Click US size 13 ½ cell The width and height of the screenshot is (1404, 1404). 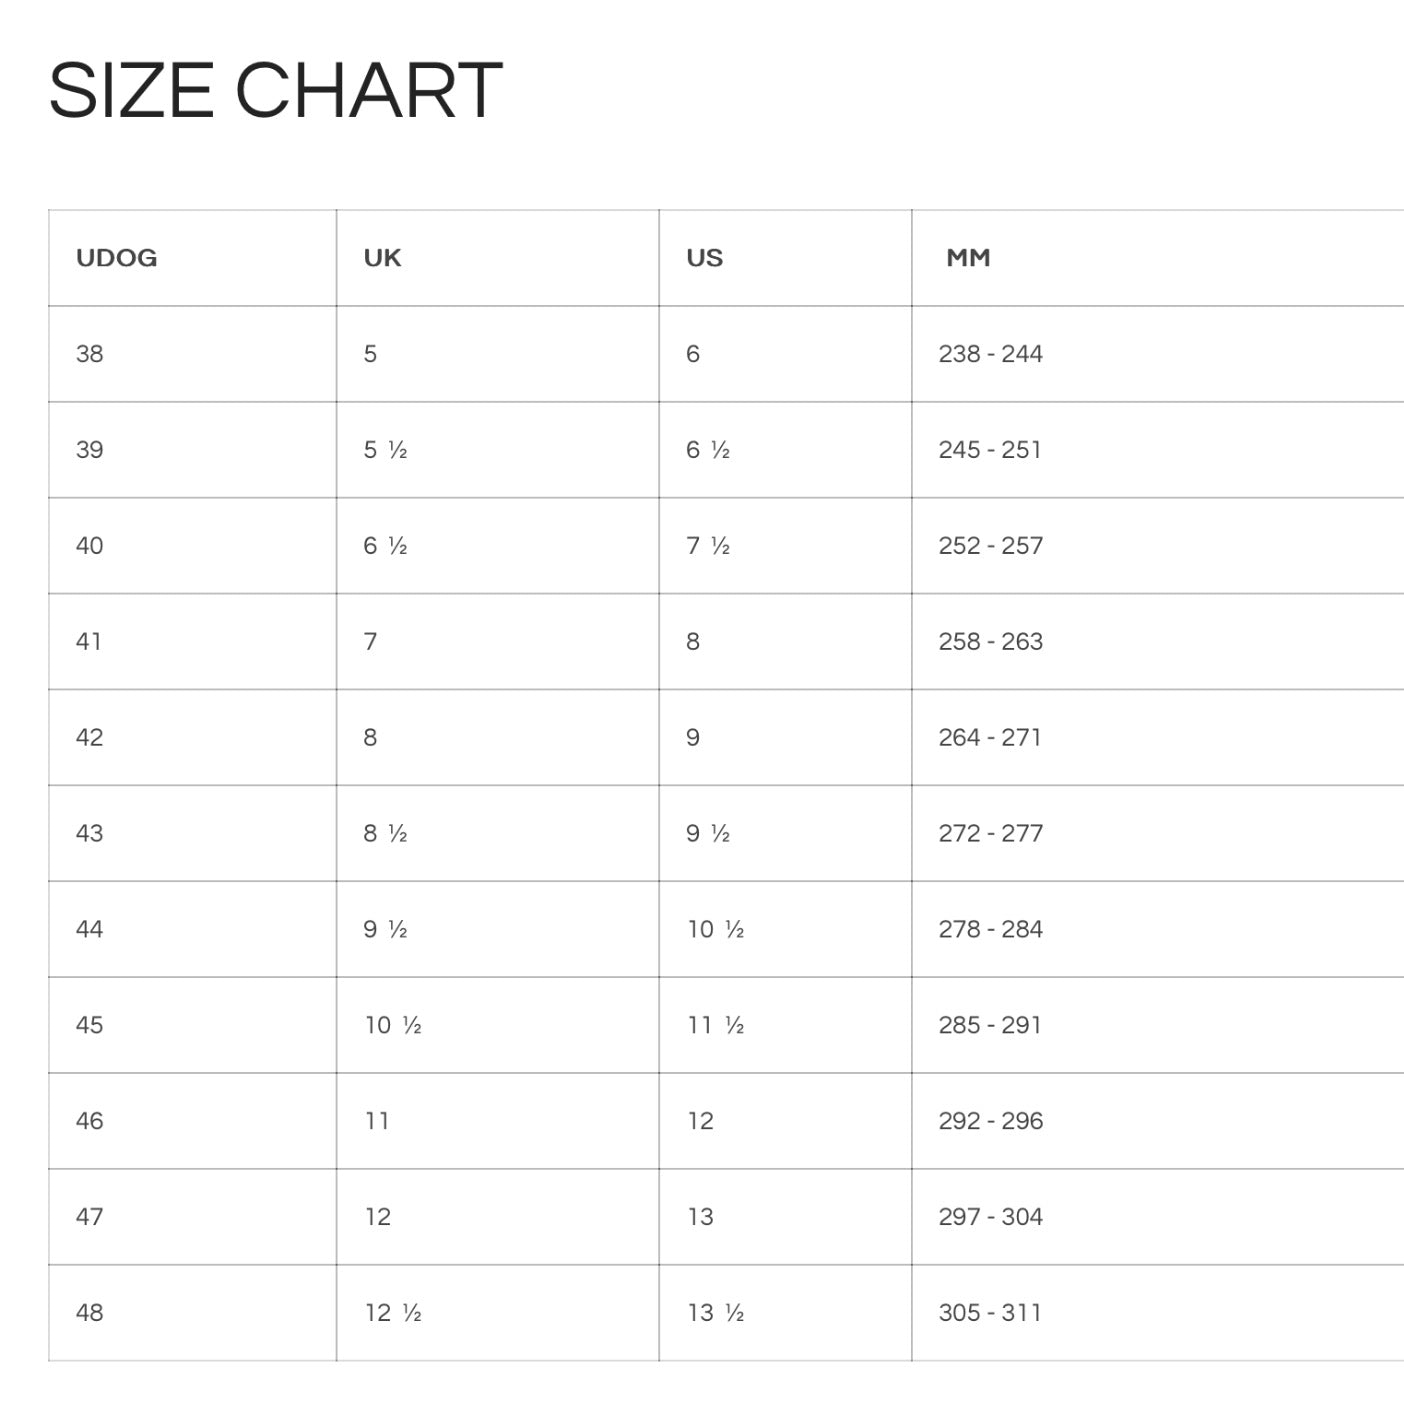click(715, 1313)
